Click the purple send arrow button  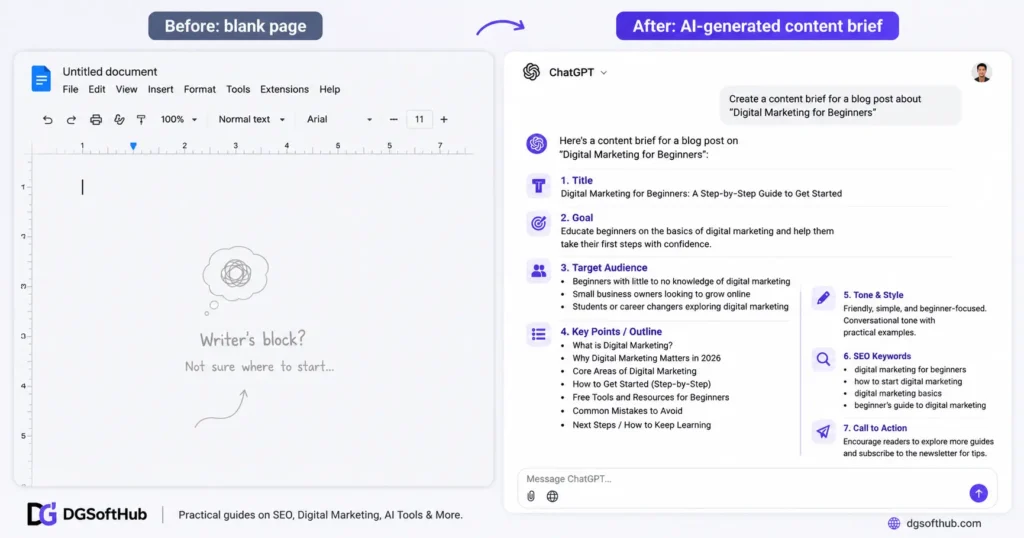click(x=978, y=493)
